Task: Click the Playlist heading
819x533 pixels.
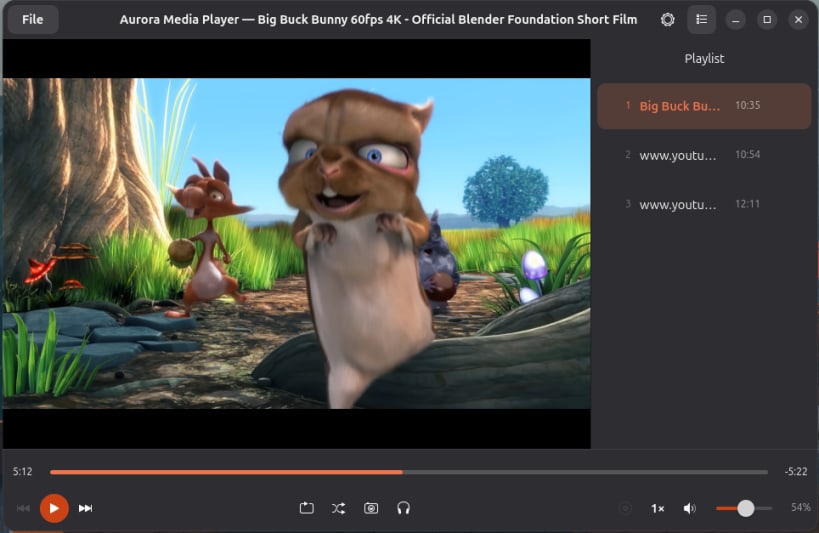Action: tap(704, 59)
